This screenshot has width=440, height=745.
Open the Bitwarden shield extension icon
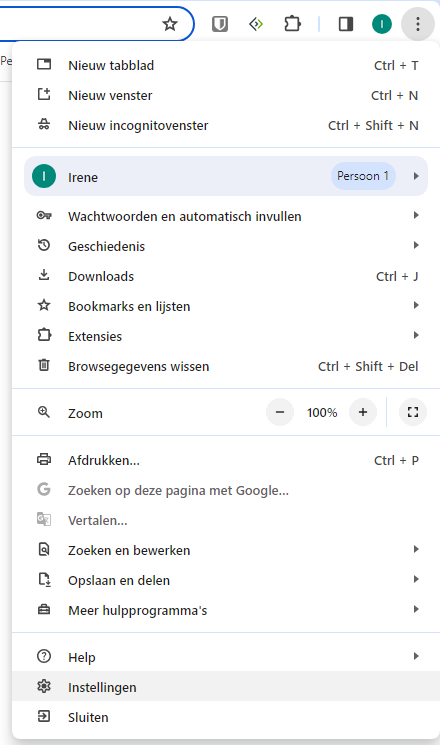220,24
